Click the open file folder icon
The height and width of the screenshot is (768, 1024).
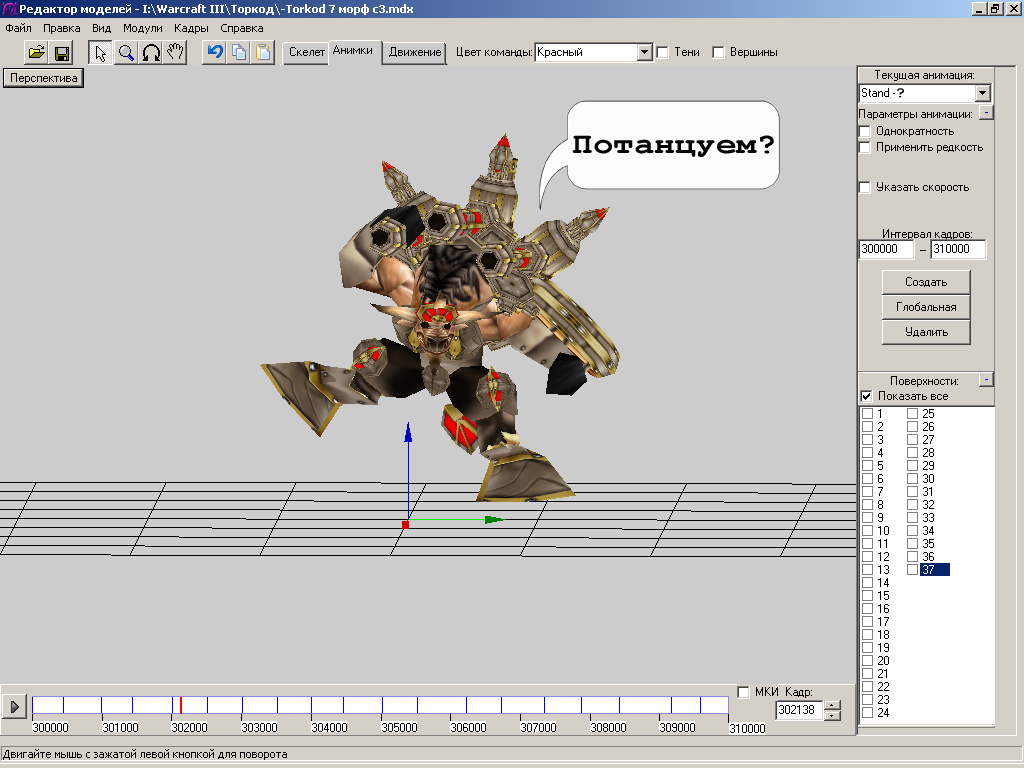[36, 53]
